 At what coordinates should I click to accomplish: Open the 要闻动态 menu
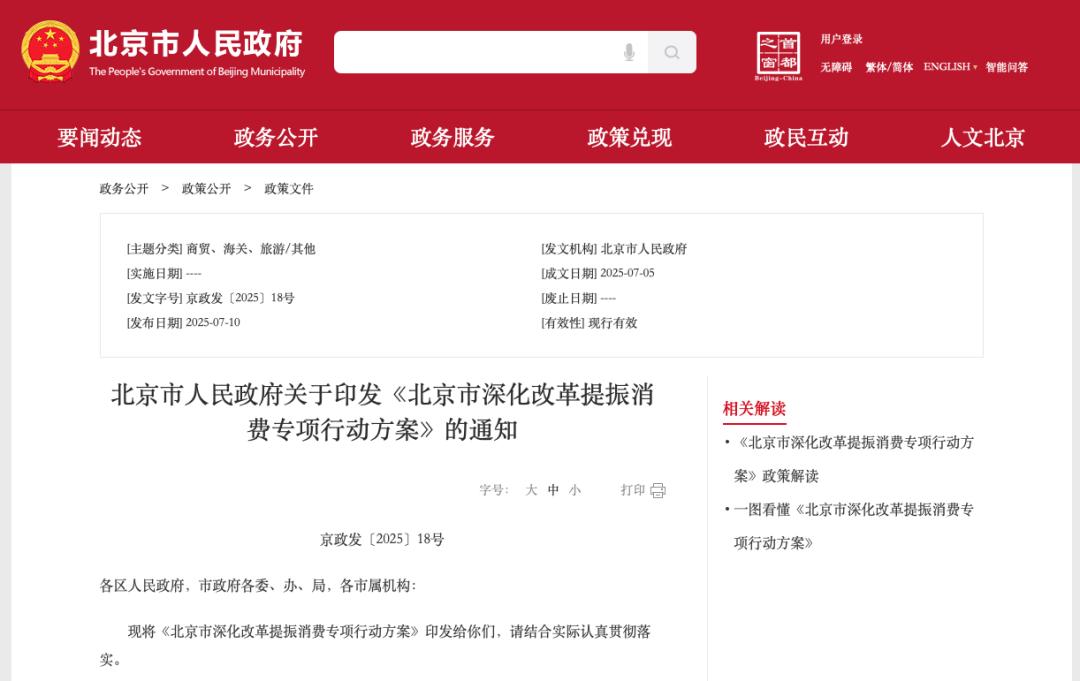click(x=99, y=138)
